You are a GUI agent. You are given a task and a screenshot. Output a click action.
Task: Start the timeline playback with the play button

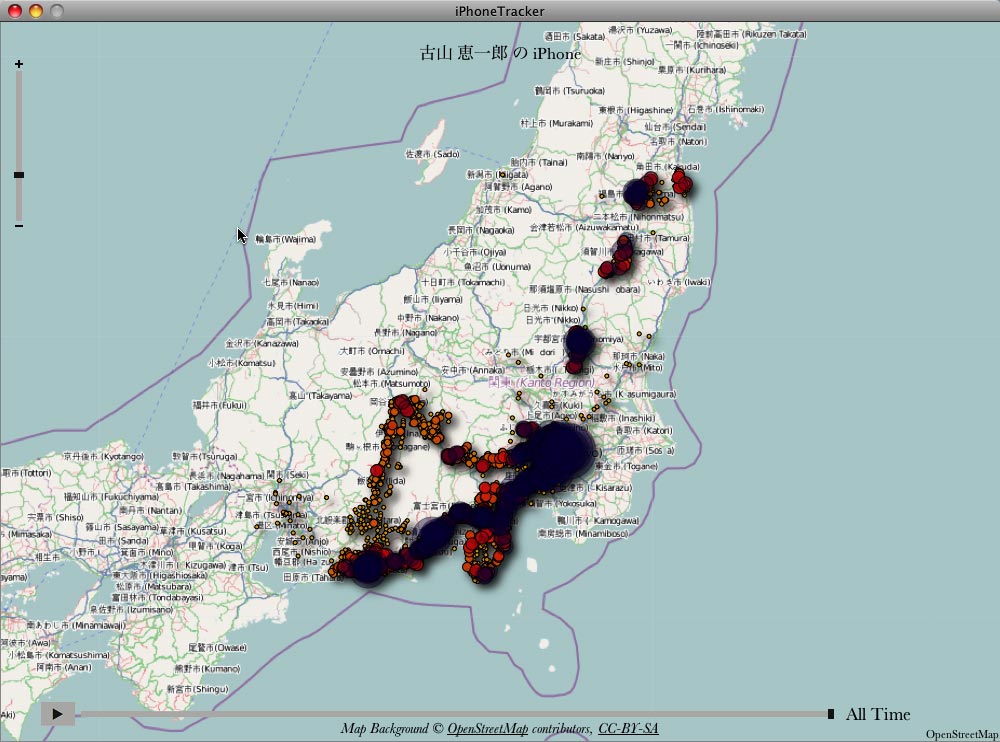[57, 714]
